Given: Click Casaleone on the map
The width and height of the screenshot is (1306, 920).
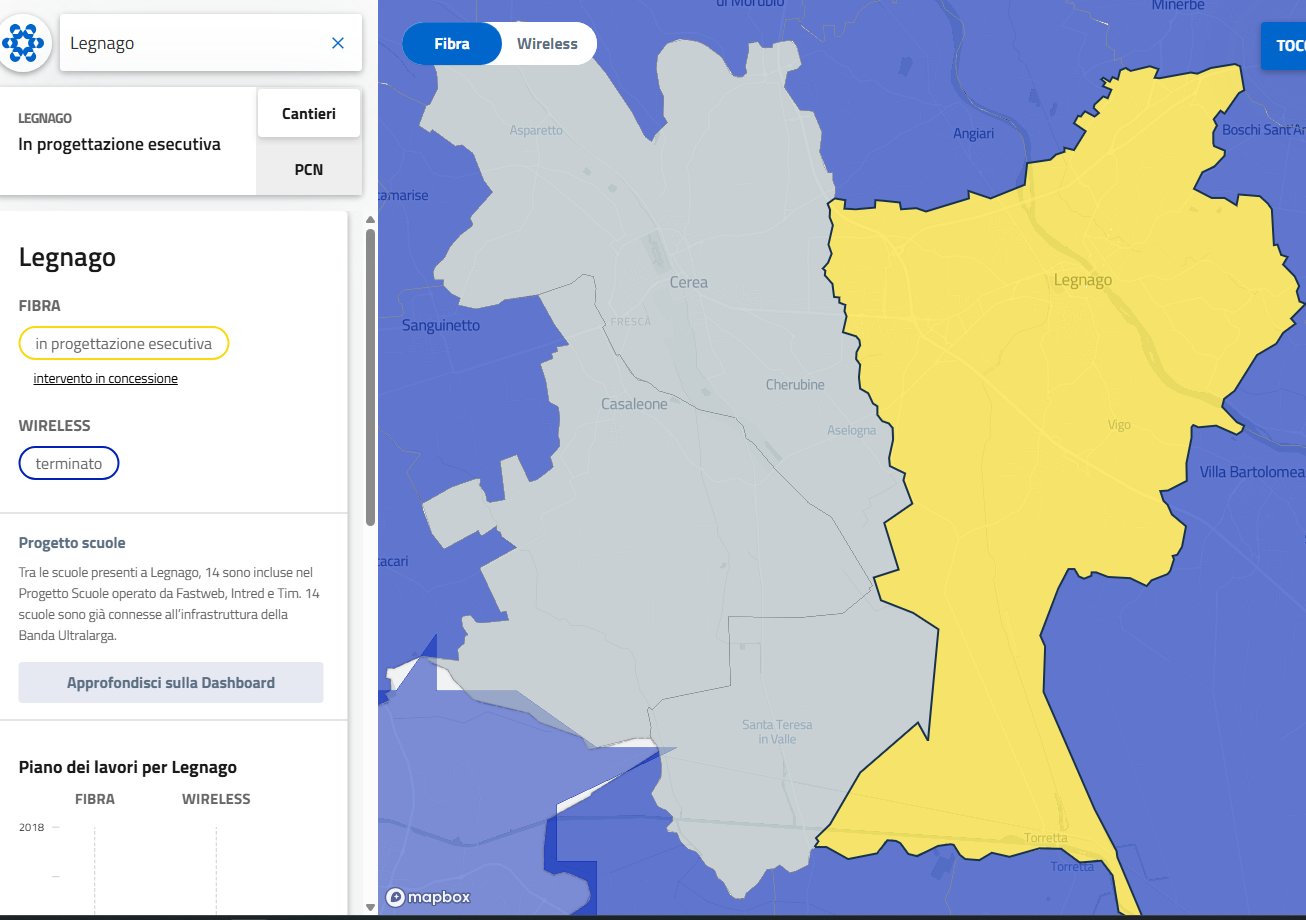Looking at the screenshot, I should coord(634,405).
